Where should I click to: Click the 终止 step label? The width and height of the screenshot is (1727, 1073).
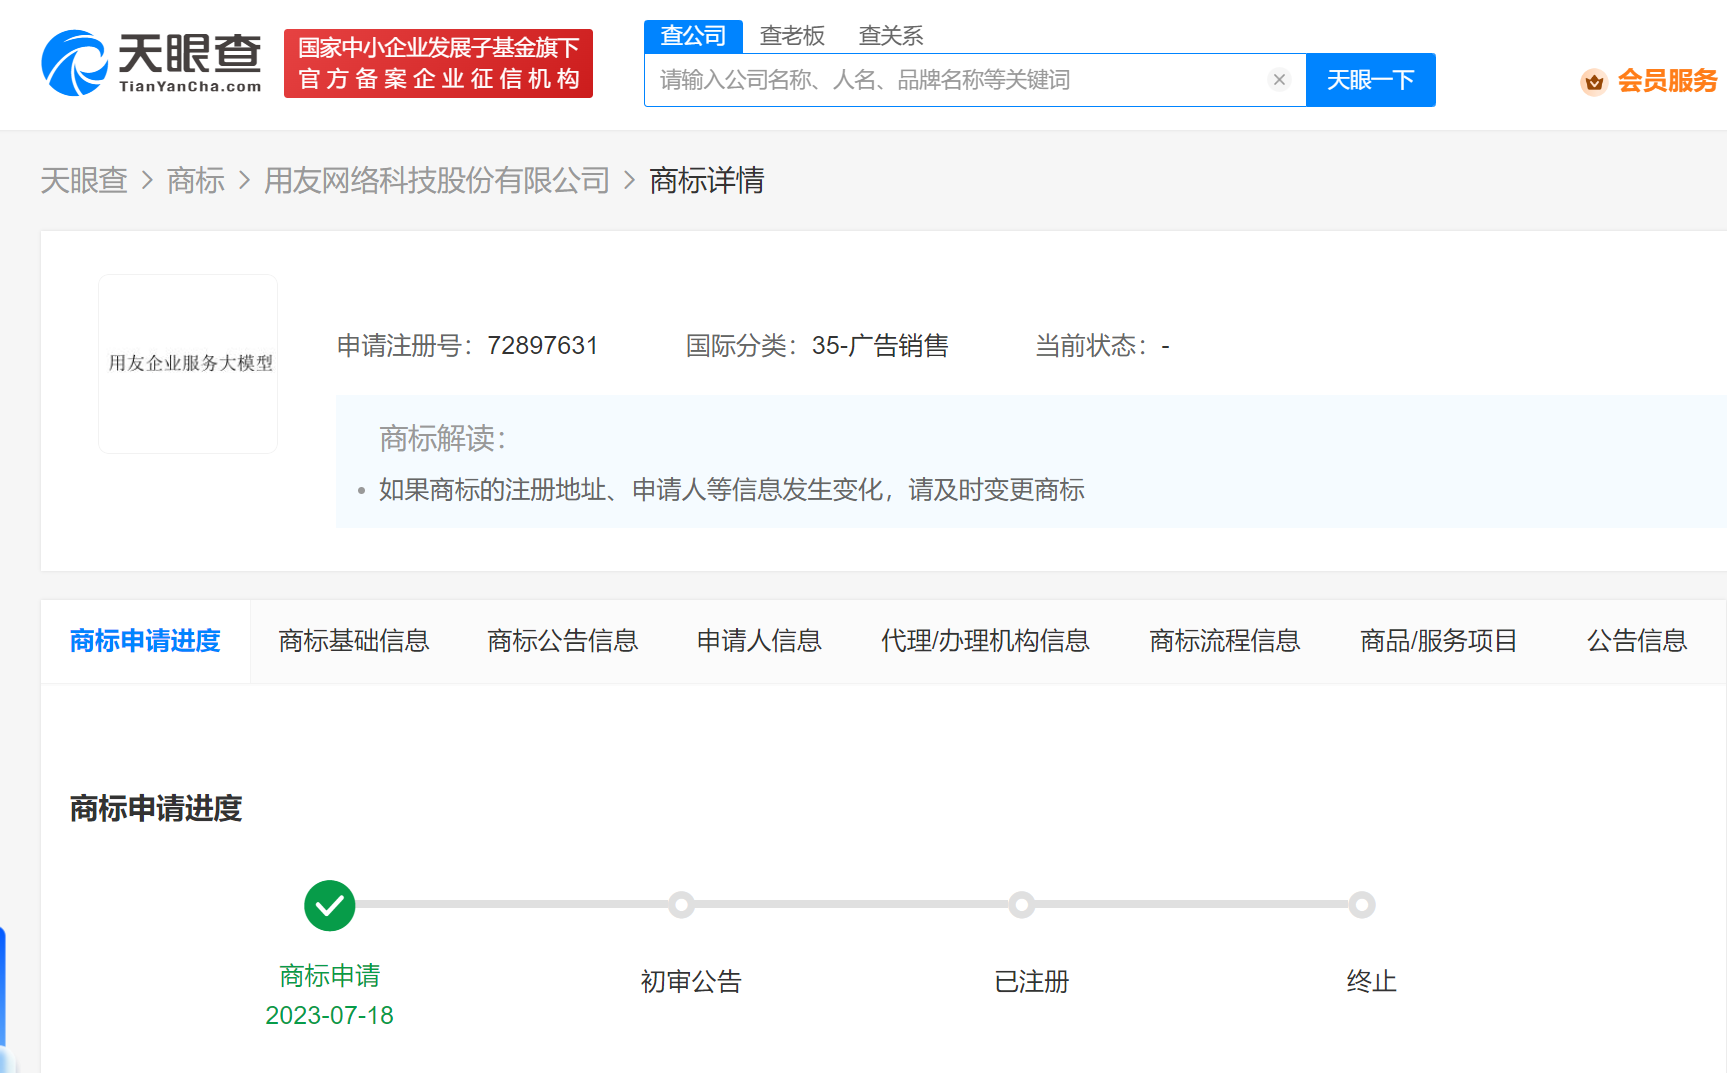click(x=1371, y=981)
